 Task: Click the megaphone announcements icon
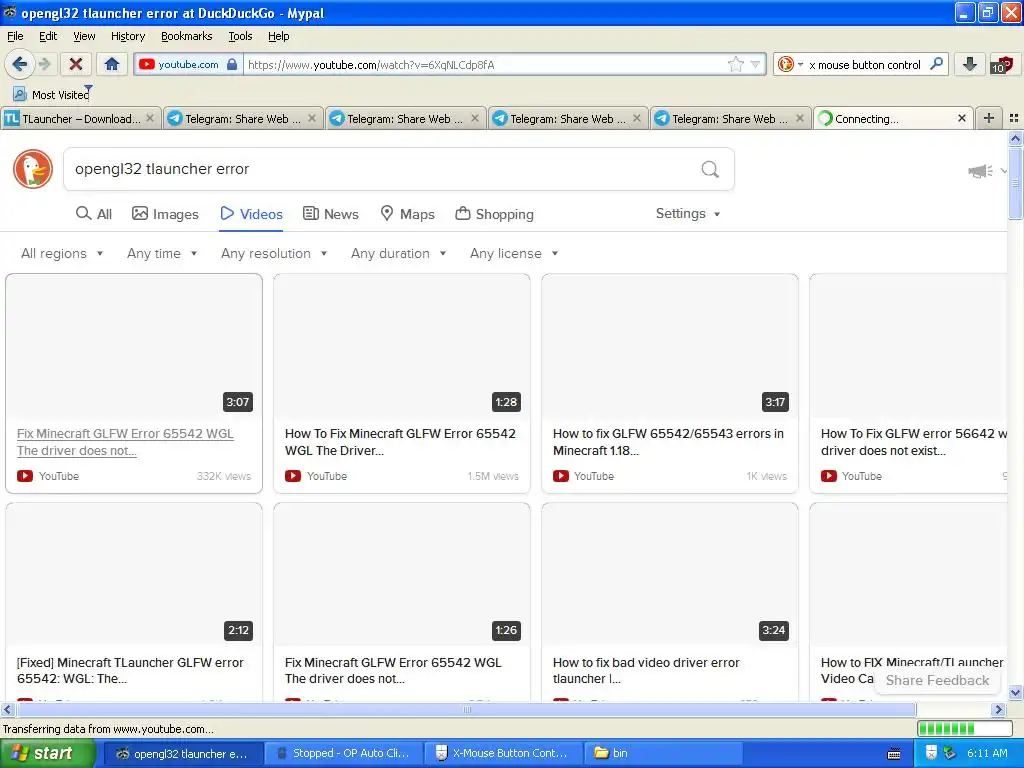tap(980, 171)
